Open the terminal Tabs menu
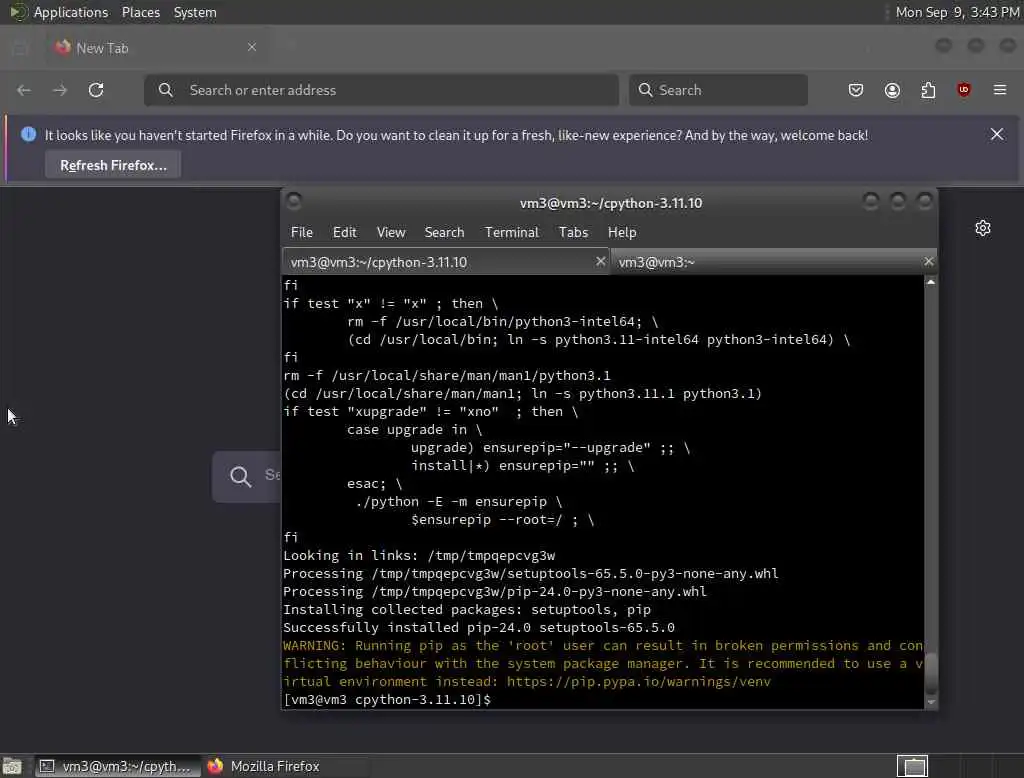The image size is (1024, 778). coord(573,233)
